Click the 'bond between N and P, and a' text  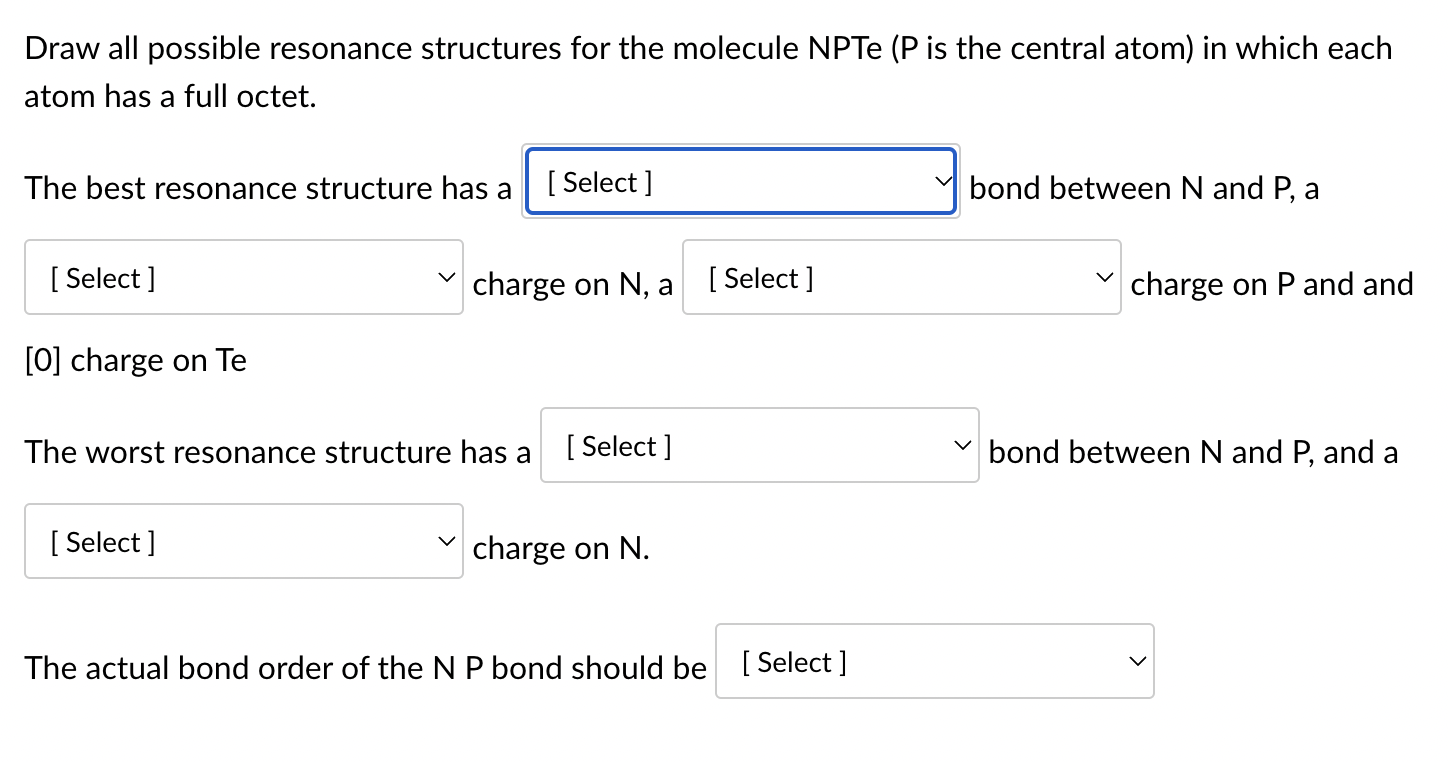(1193, 452)
